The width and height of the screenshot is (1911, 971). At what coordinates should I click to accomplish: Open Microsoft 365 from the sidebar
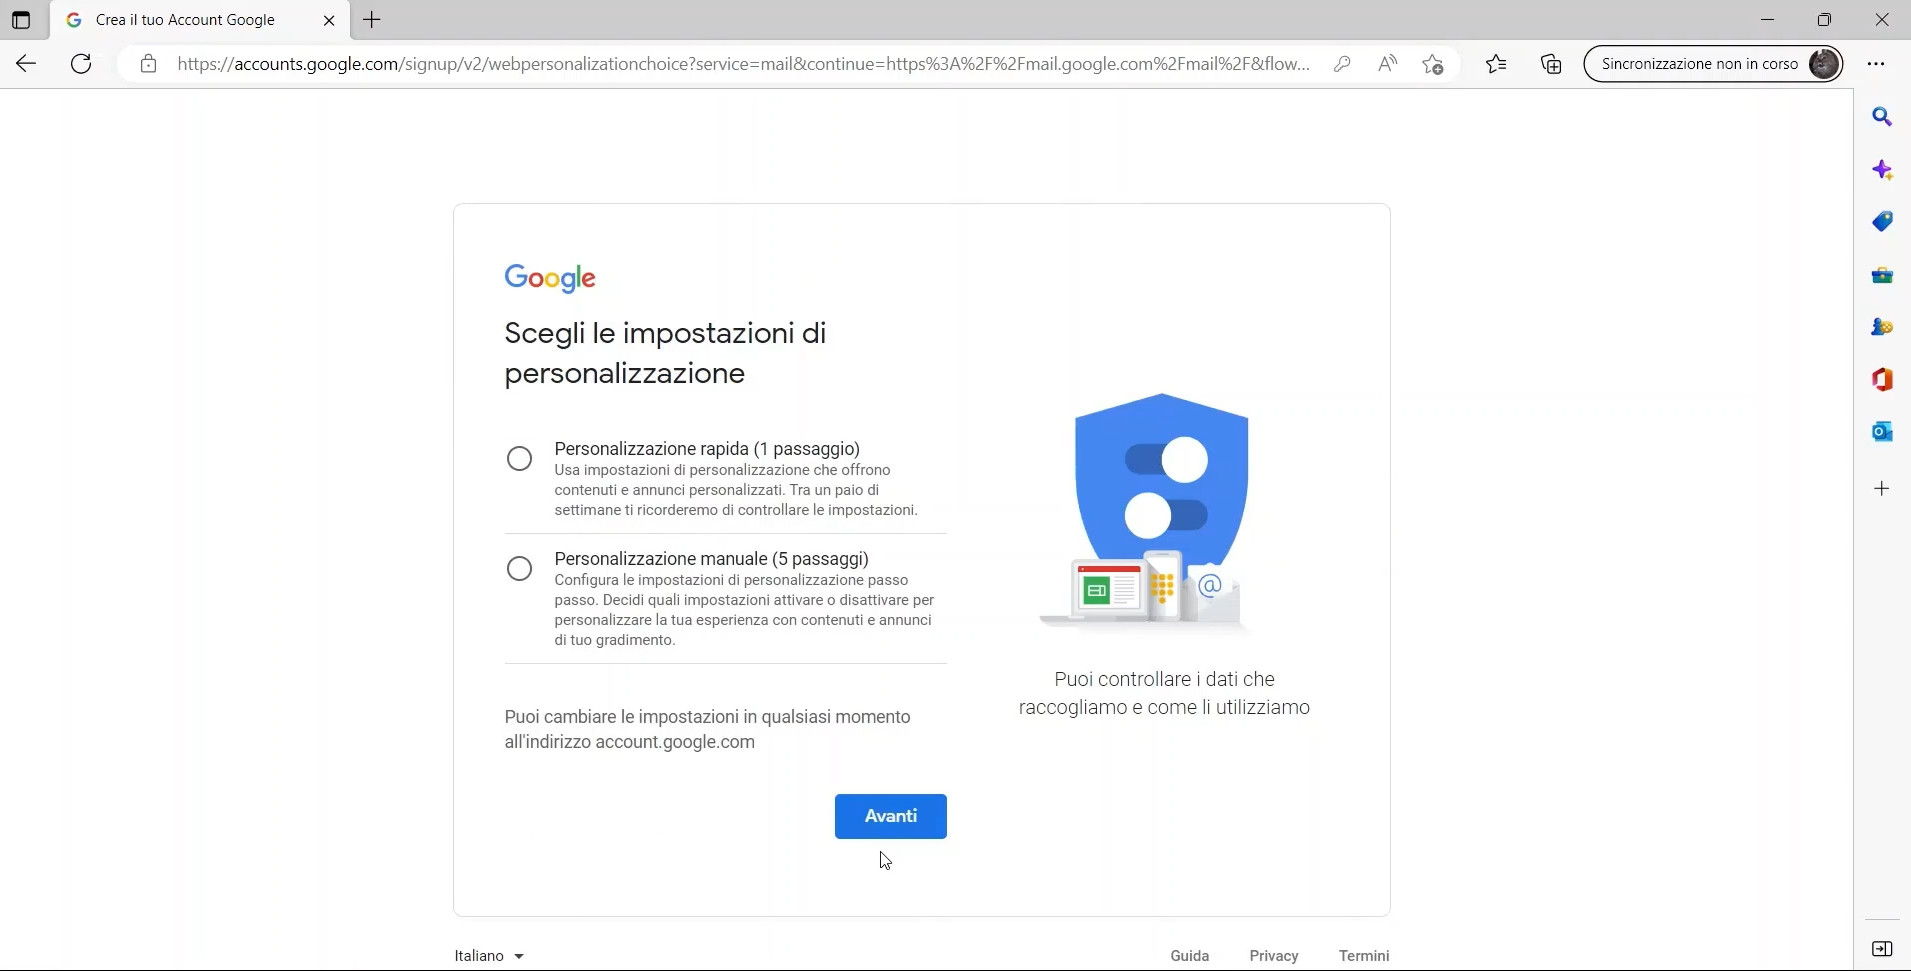pos(1884,380)
